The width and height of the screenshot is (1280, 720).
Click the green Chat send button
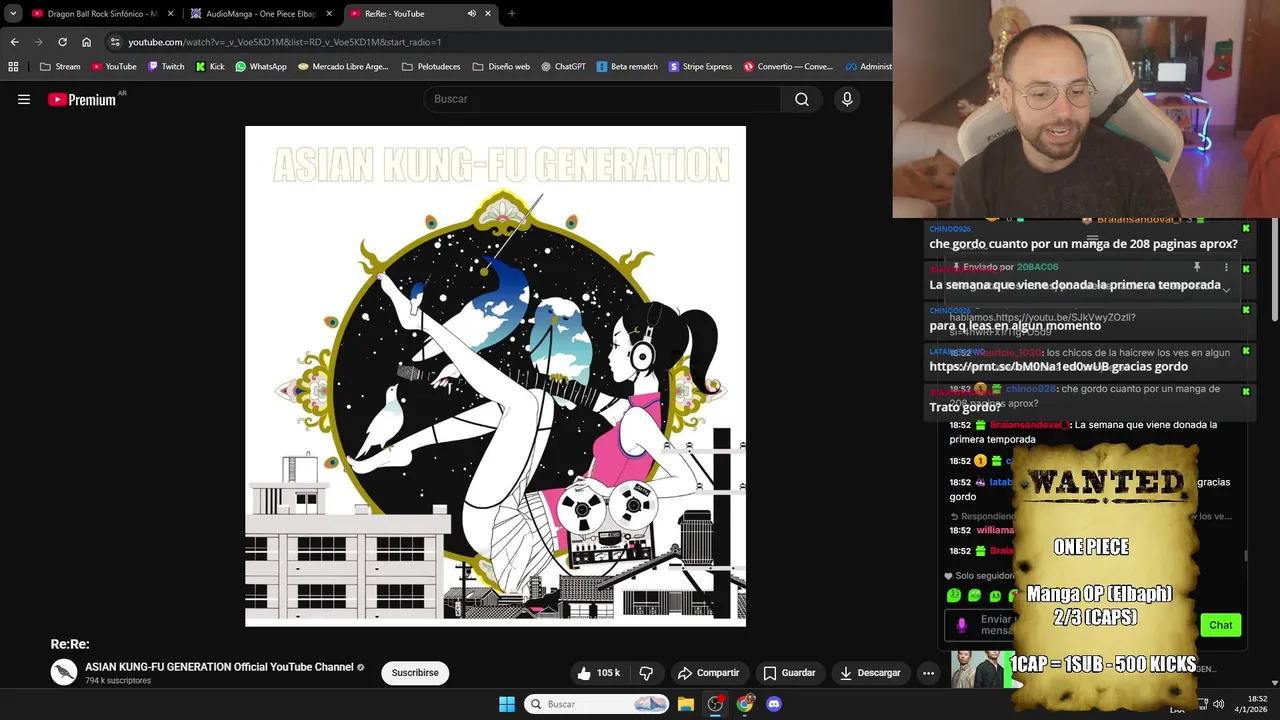point(1221,625)
